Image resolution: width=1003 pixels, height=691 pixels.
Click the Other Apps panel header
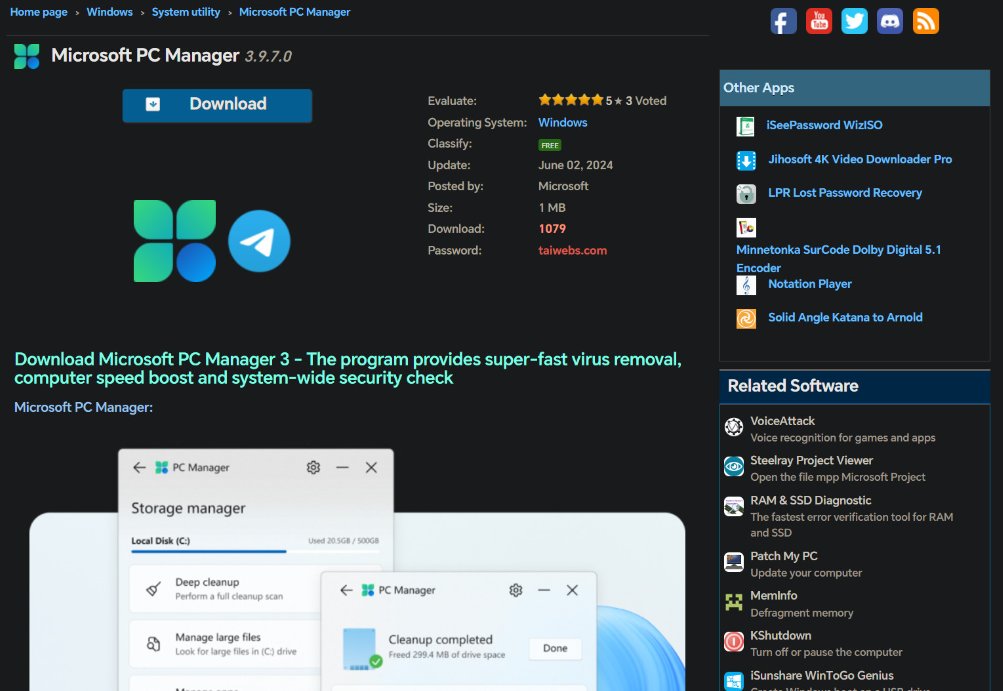[855, 88]
